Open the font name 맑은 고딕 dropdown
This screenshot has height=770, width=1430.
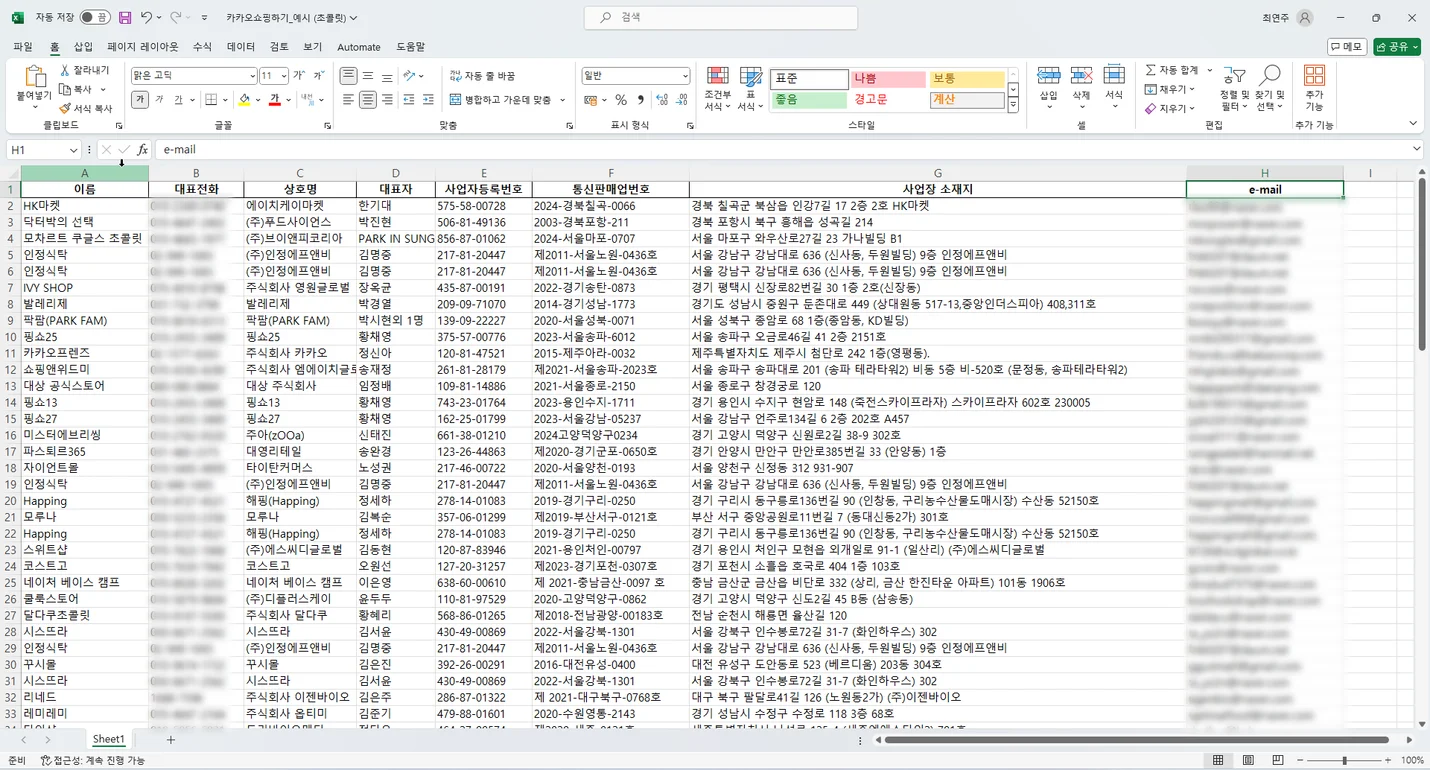(x=252, y=76)
